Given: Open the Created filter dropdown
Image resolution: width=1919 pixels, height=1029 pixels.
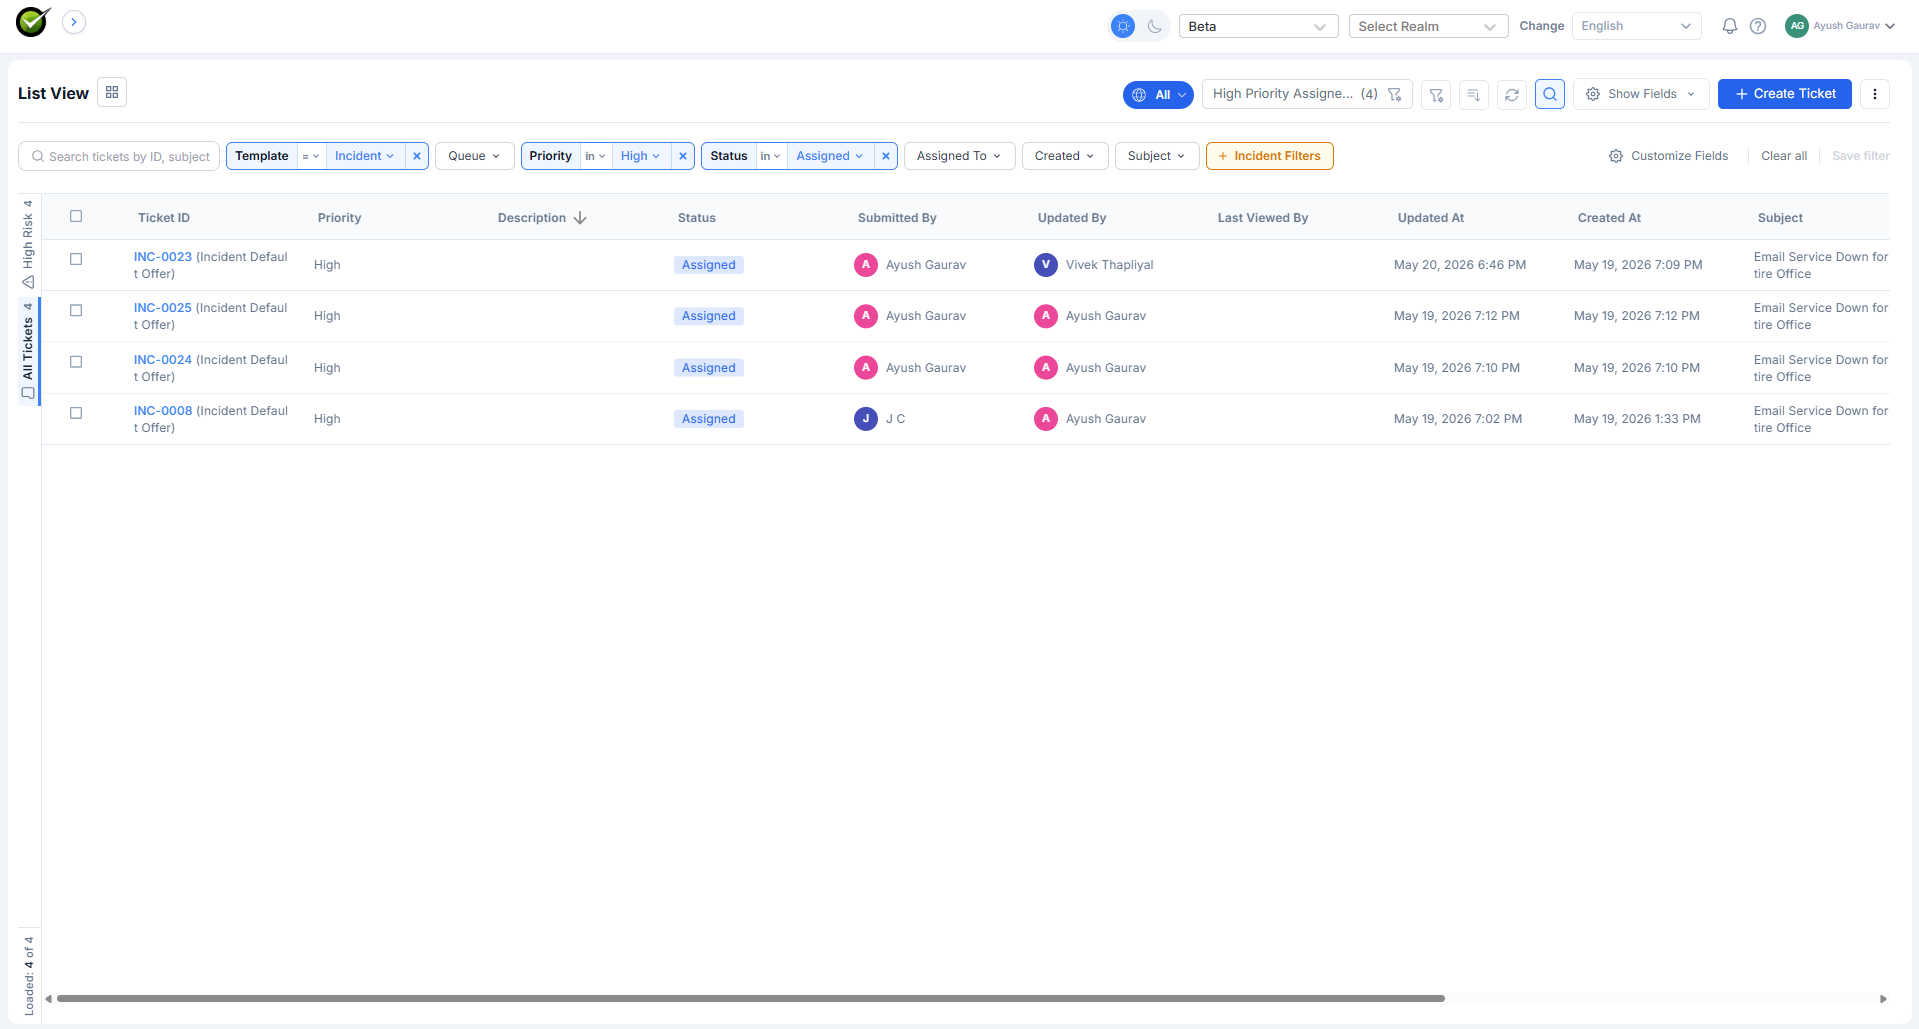Looking at the screenshot, I should click(x=1065, y=156).
